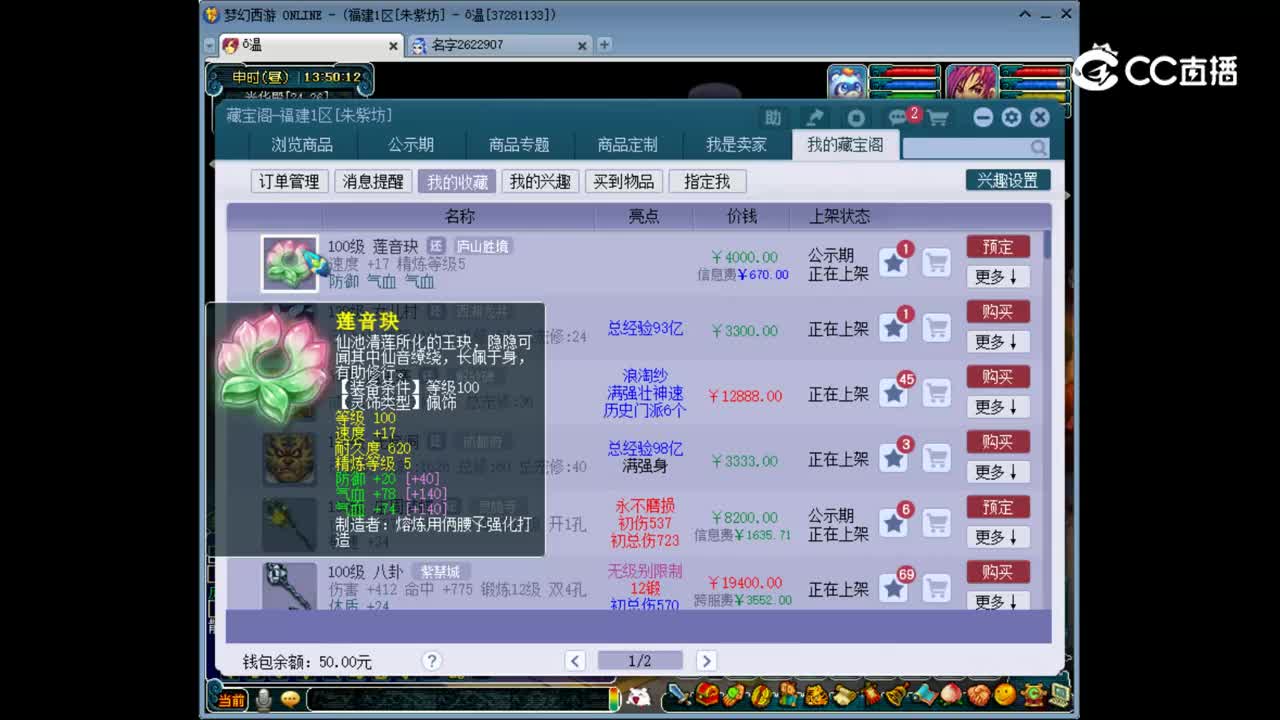Switch to the 我是卖家 tab
The height and width of the screenshot is (720, 1280).
(x=736, y=145)
